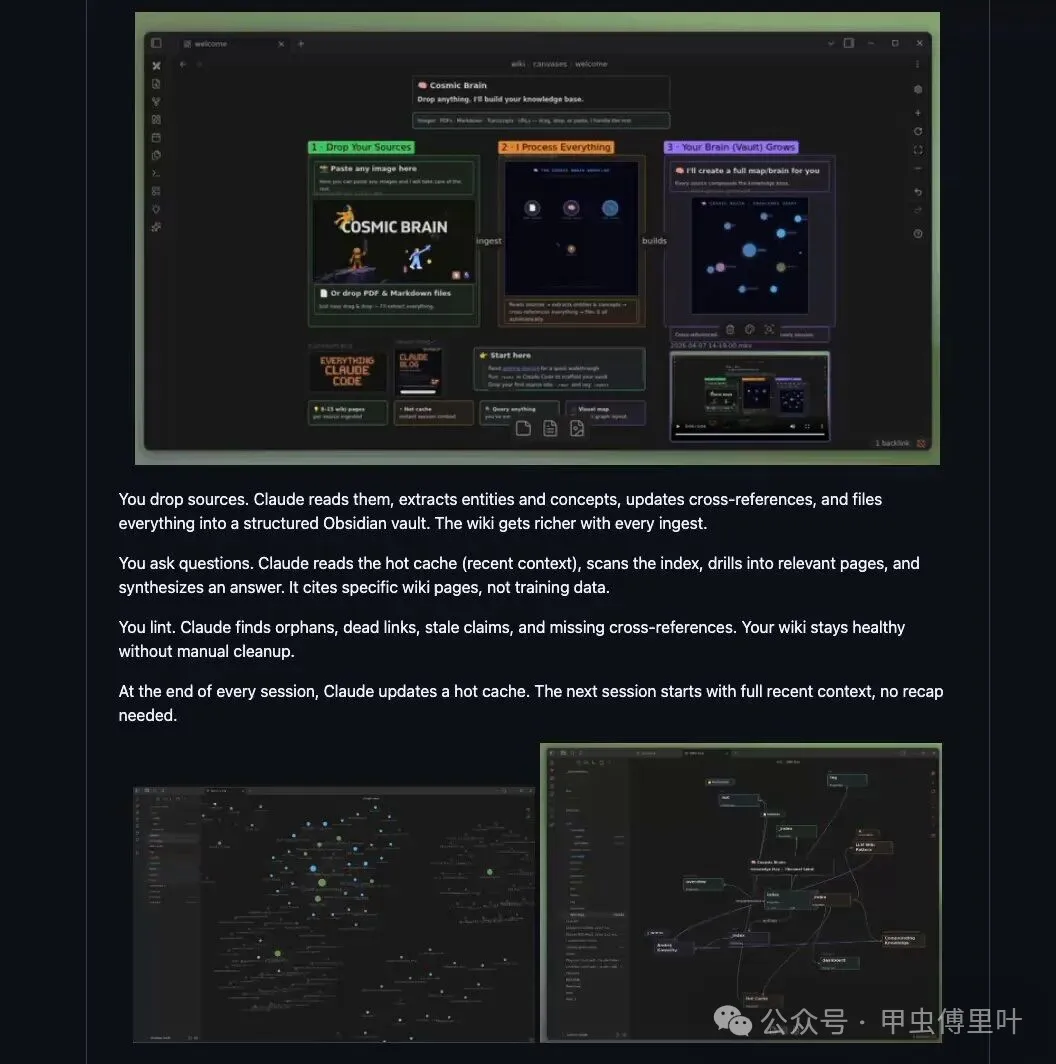Undo the last canvas action

click(x=918, y=192)
